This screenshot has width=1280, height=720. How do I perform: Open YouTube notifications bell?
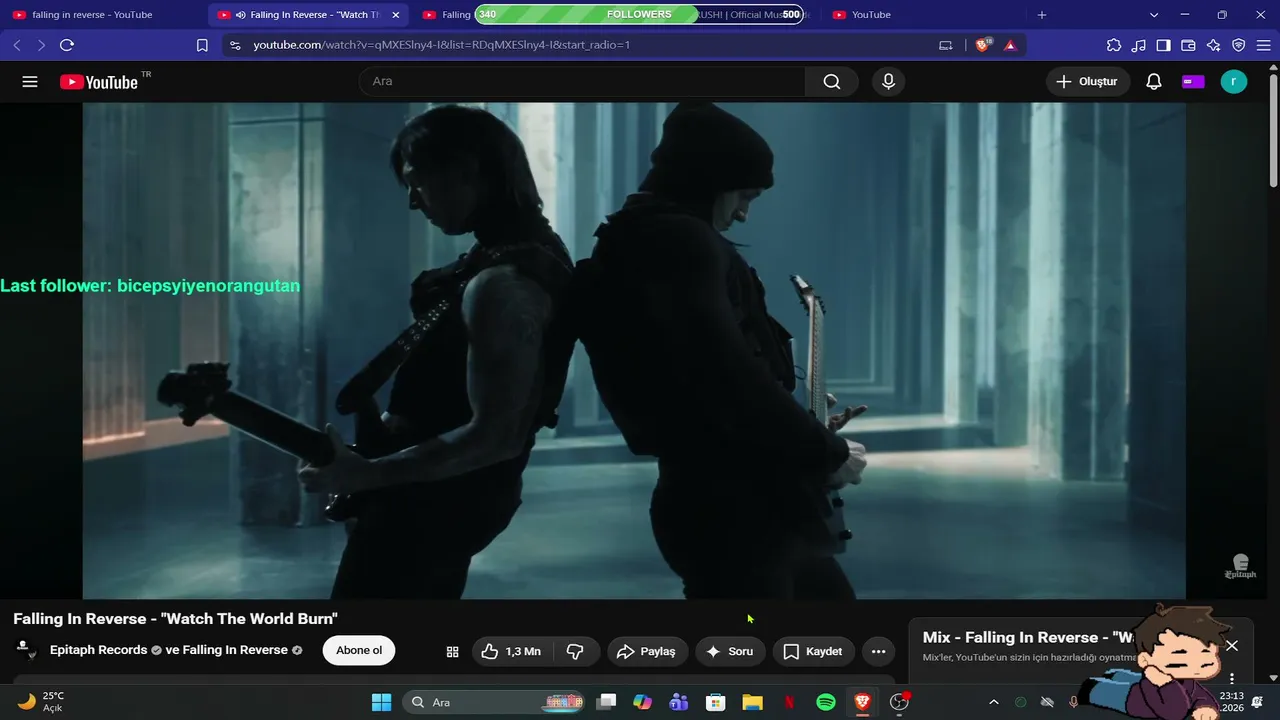coord(1154,82)
